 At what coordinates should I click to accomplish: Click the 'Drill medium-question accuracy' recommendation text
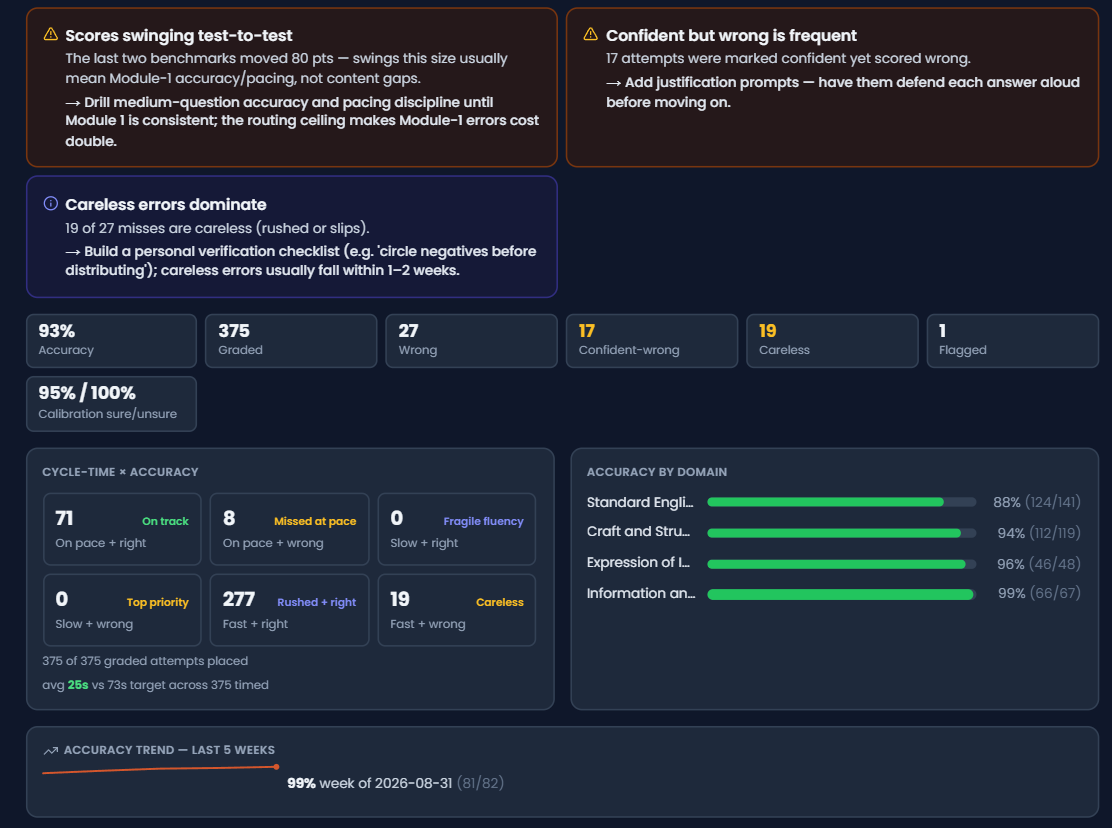click(x=302, y=121)
